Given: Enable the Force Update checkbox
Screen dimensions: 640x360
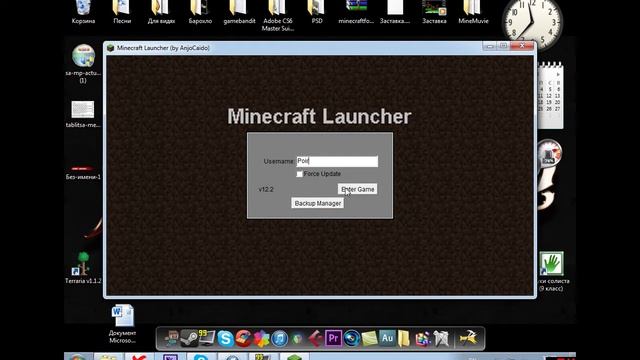Looking at the screenshot, I should [300, 174].
